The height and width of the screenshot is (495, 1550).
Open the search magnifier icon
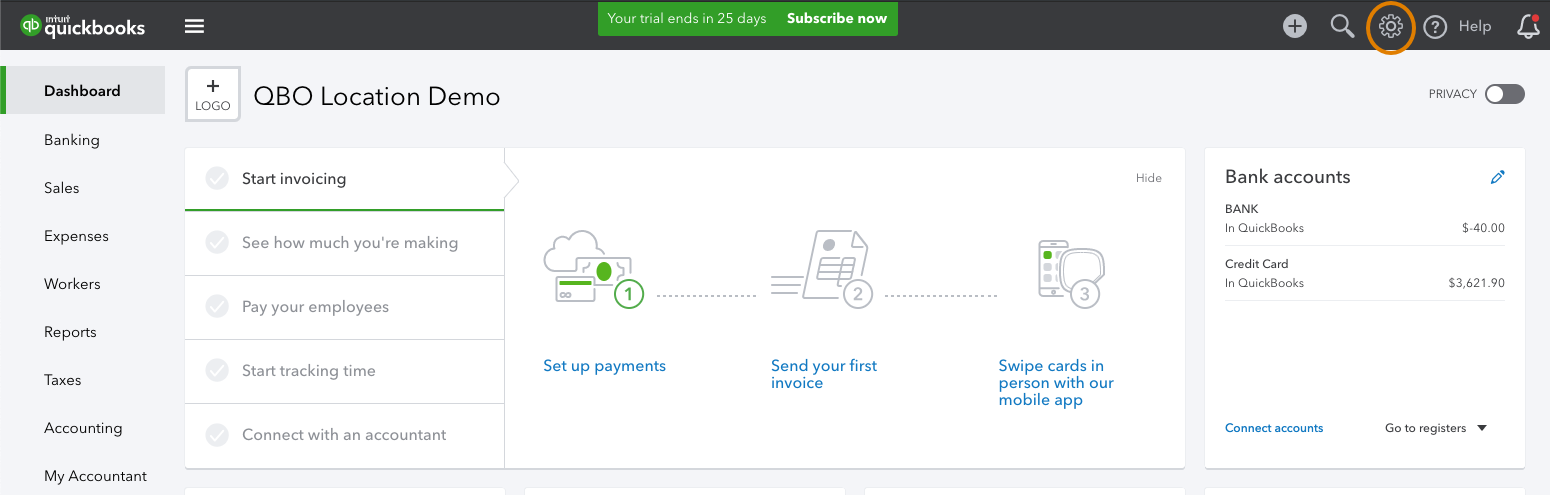pyautogui.click(x=1342, y=27)
